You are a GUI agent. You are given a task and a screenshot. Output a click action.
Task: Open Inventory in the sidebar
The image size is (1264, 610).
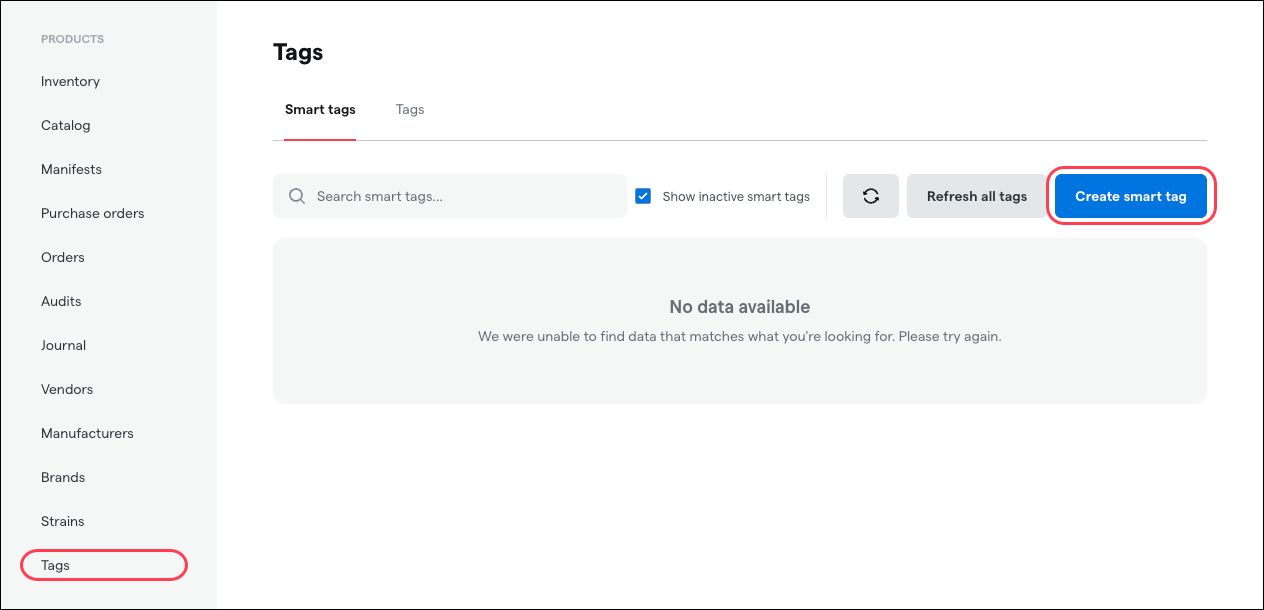pyautogui.click(x=70, y=81)
